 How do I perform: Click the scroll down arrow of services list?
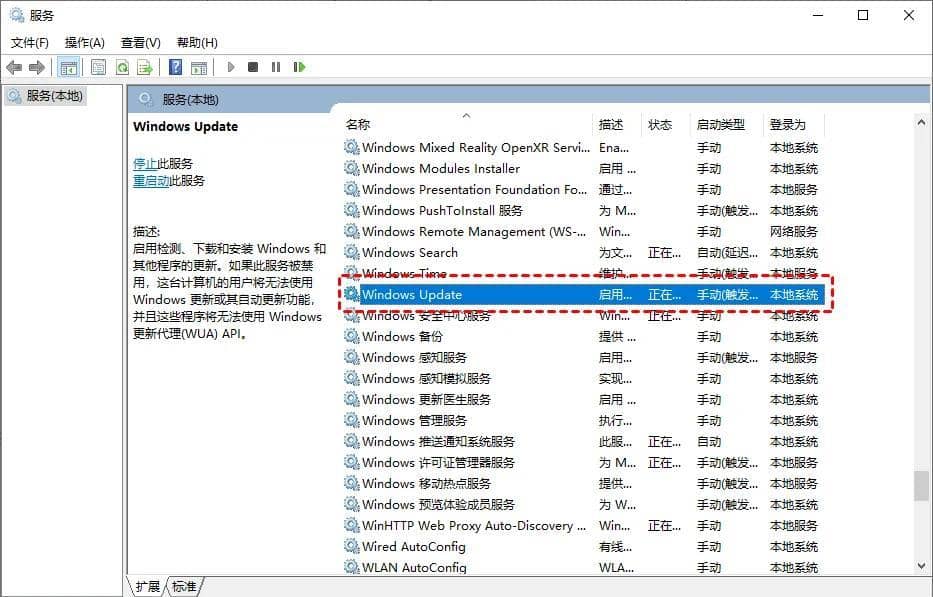click(x=921, y=568)
